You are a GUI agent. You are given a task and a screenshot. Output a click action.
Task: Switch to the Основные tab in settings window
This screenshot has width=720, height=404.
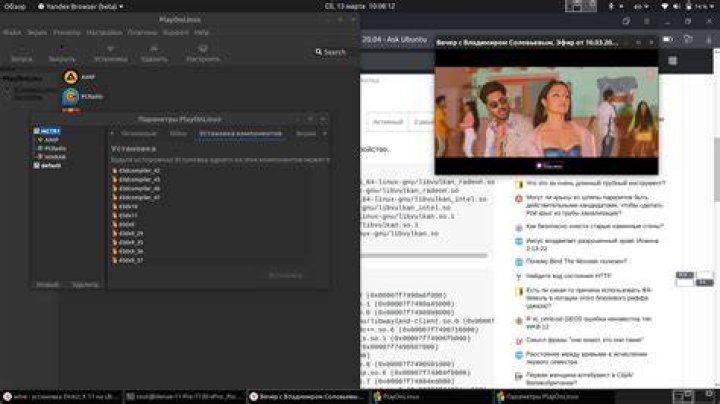coord(139,134)
